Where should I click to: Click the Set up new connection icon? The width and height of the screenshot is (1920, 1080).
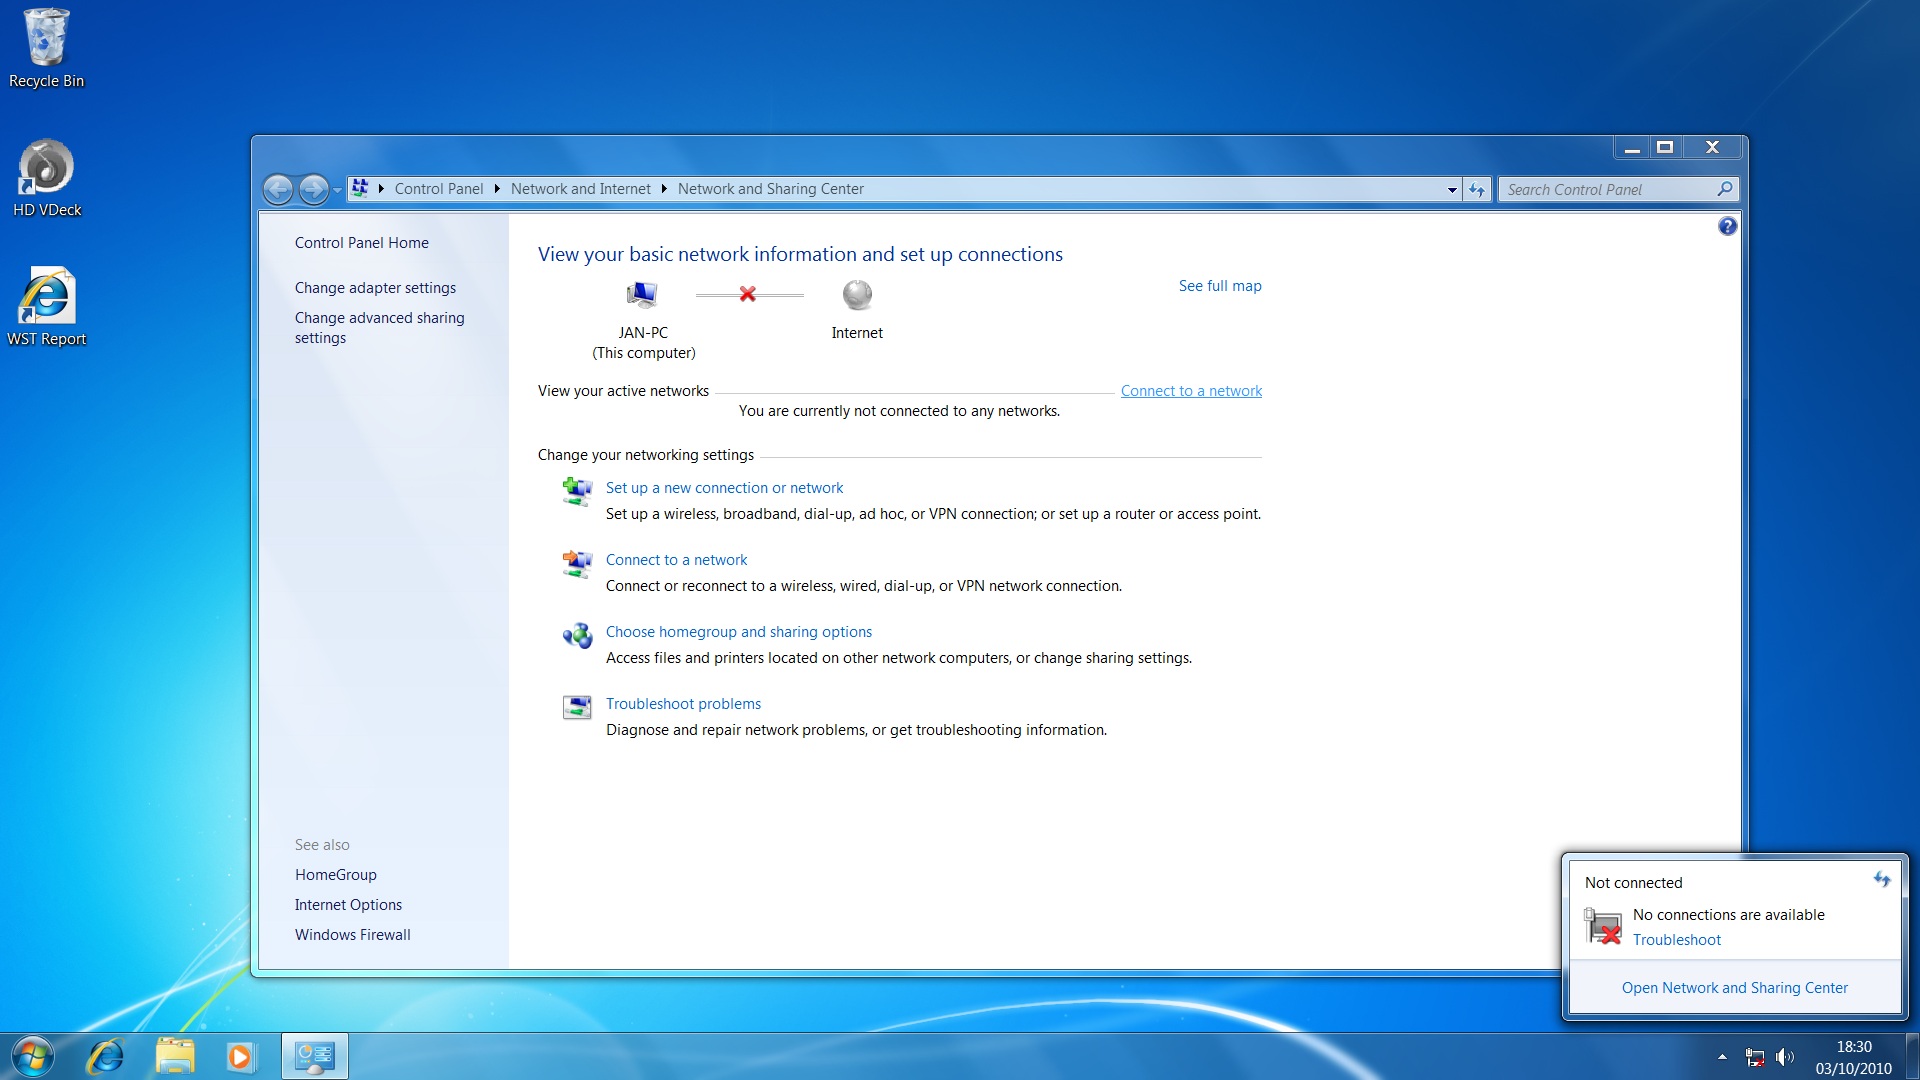coord(577,491)
